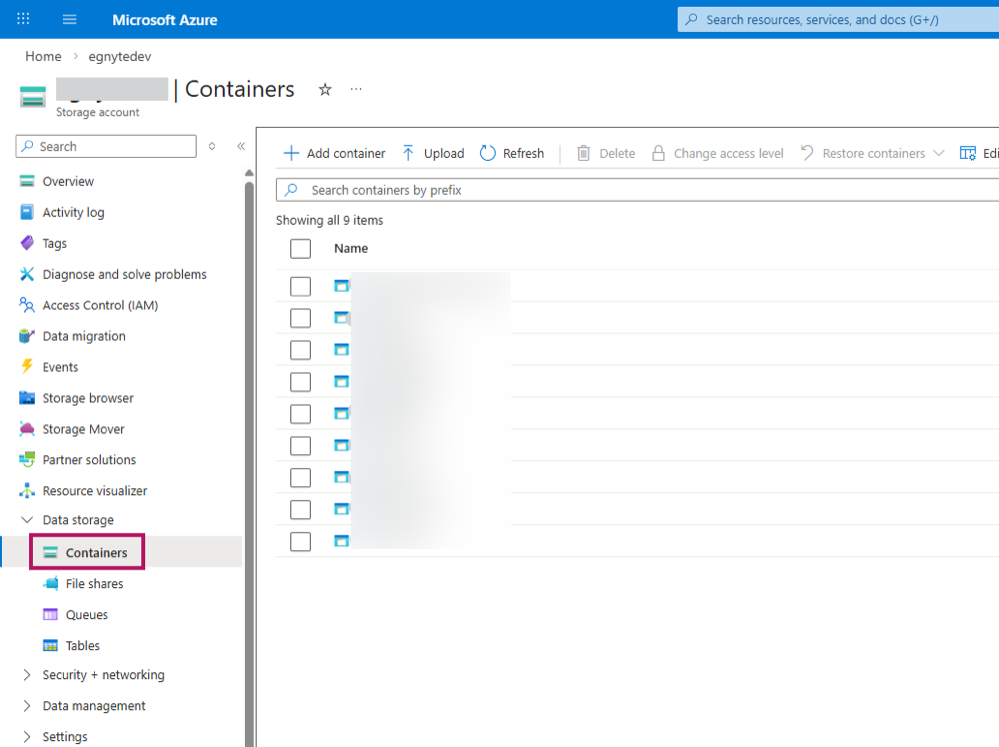Viewport: 999px width, 747px height.
Task: Mark this storage account as favorite
Action: (x=325, y=89)
